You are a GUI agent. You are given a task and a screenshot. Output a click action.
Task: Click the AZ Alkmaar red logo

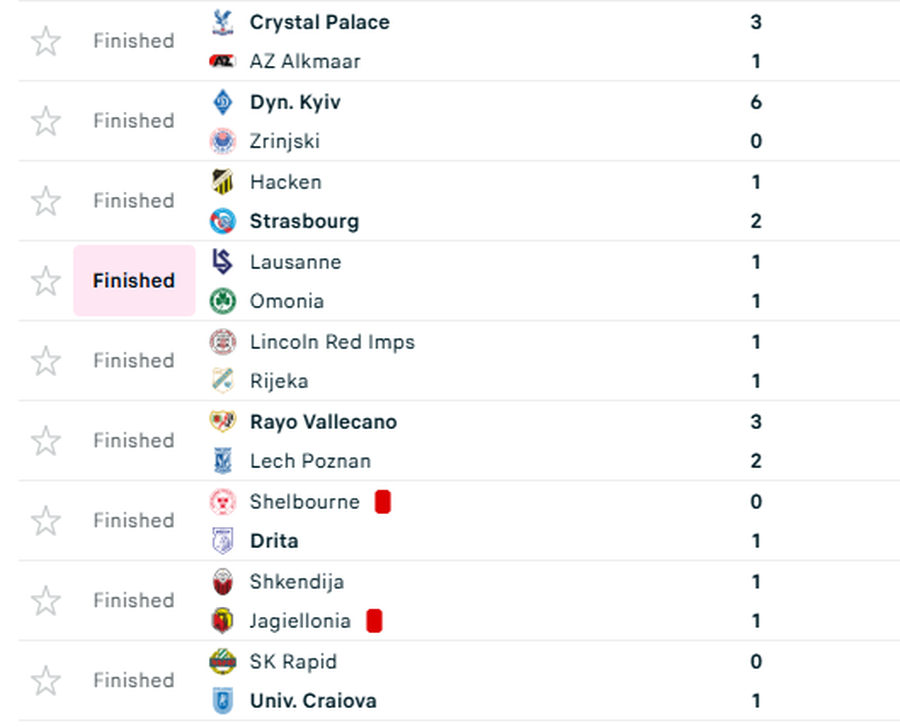(x=222, y=61)
